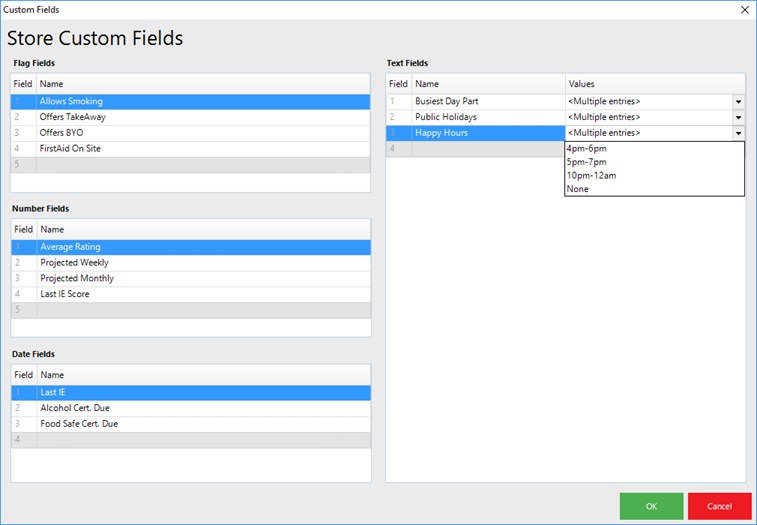Image resolution: width=757 pixels, height=525 pixels.
Task: Select the 10pm-12am dropdown entry
Action: [x=590, y=175]
